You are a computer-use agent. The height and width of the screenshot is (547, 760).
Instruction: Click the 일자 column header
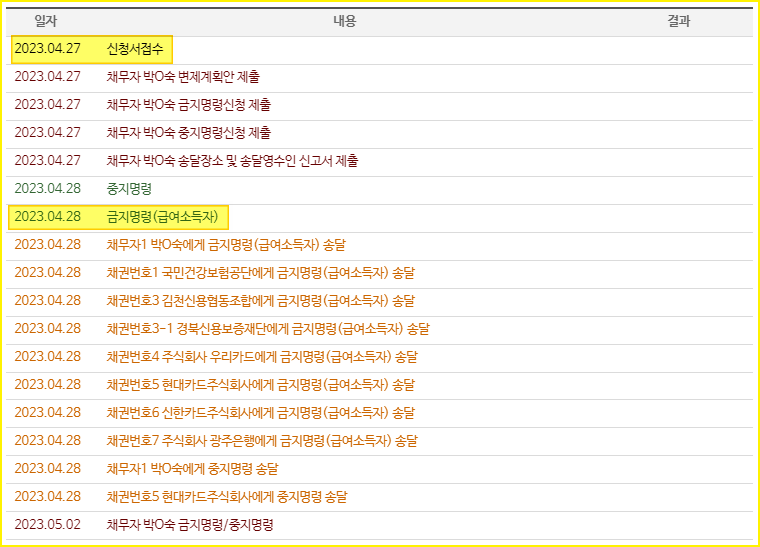(x=46, y=21)
